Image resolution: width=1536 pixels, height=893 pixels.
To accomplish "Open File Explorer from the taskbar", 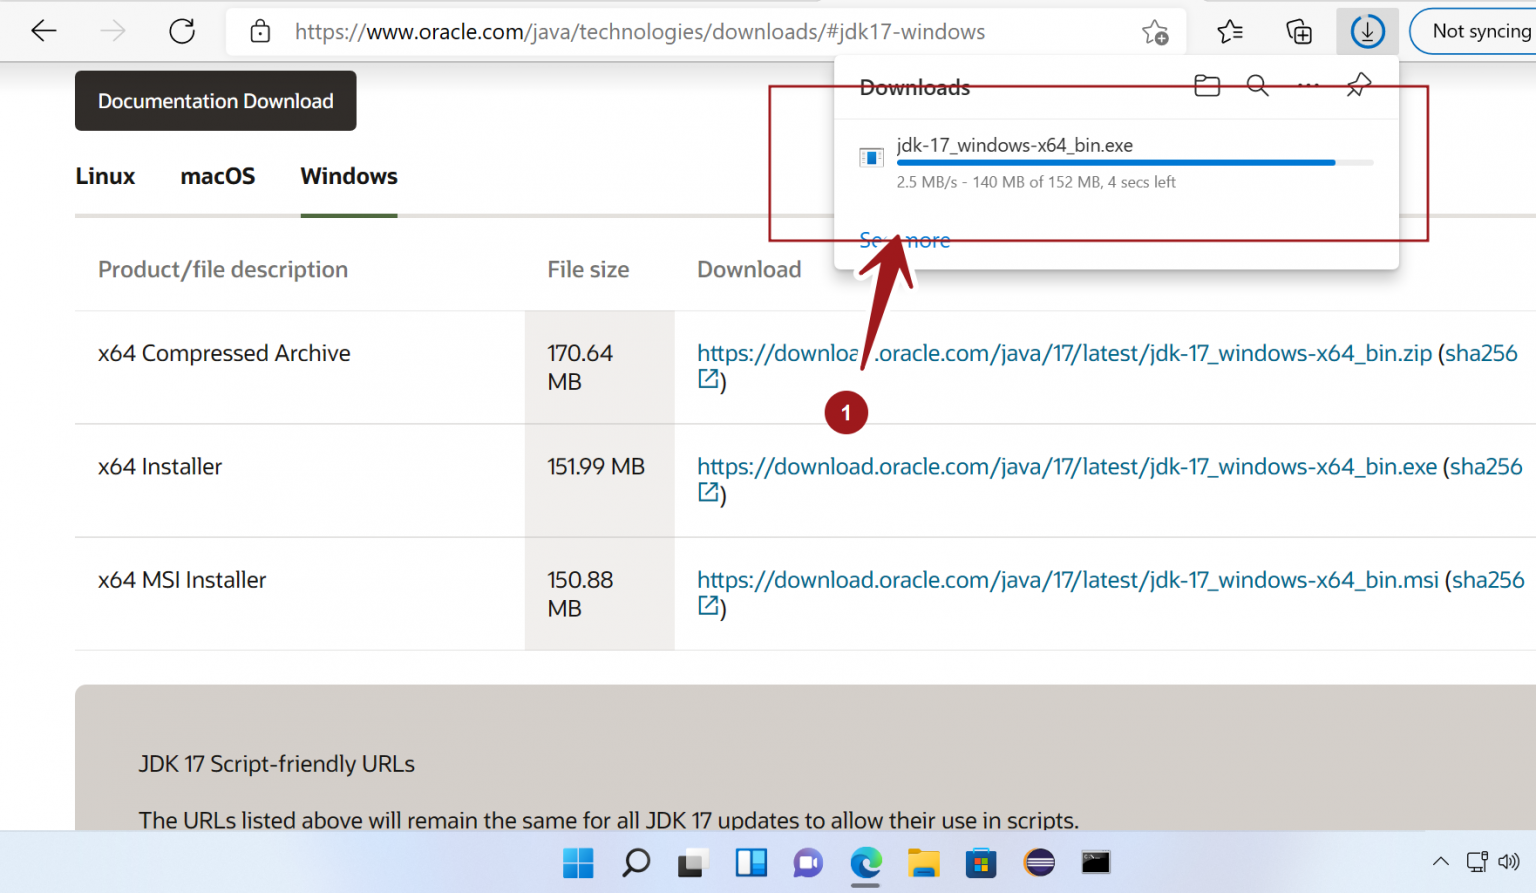I will pyautogui.click(x=923, y=862).
